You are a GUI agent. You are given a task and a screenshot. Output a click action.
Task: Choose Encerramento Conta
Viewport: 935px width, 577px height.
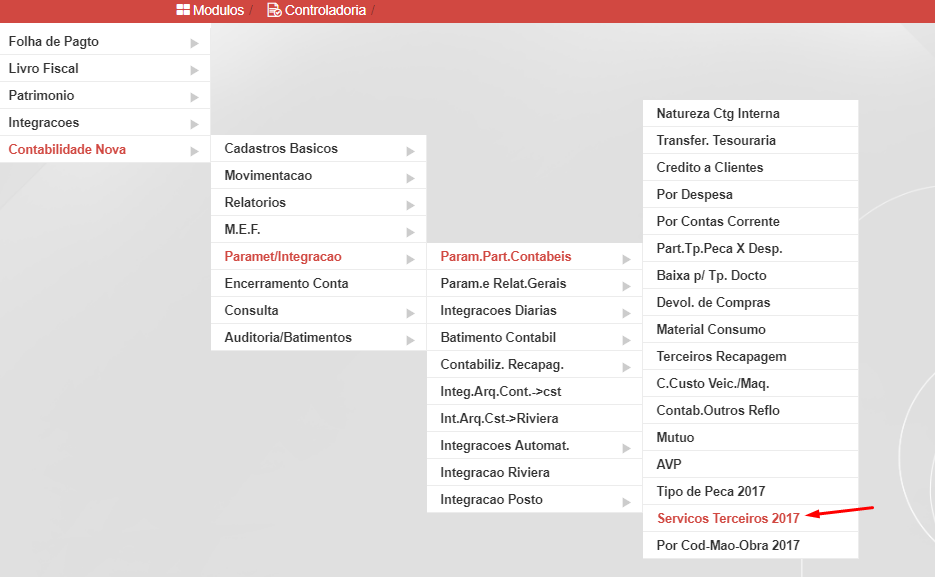[318, 283]
